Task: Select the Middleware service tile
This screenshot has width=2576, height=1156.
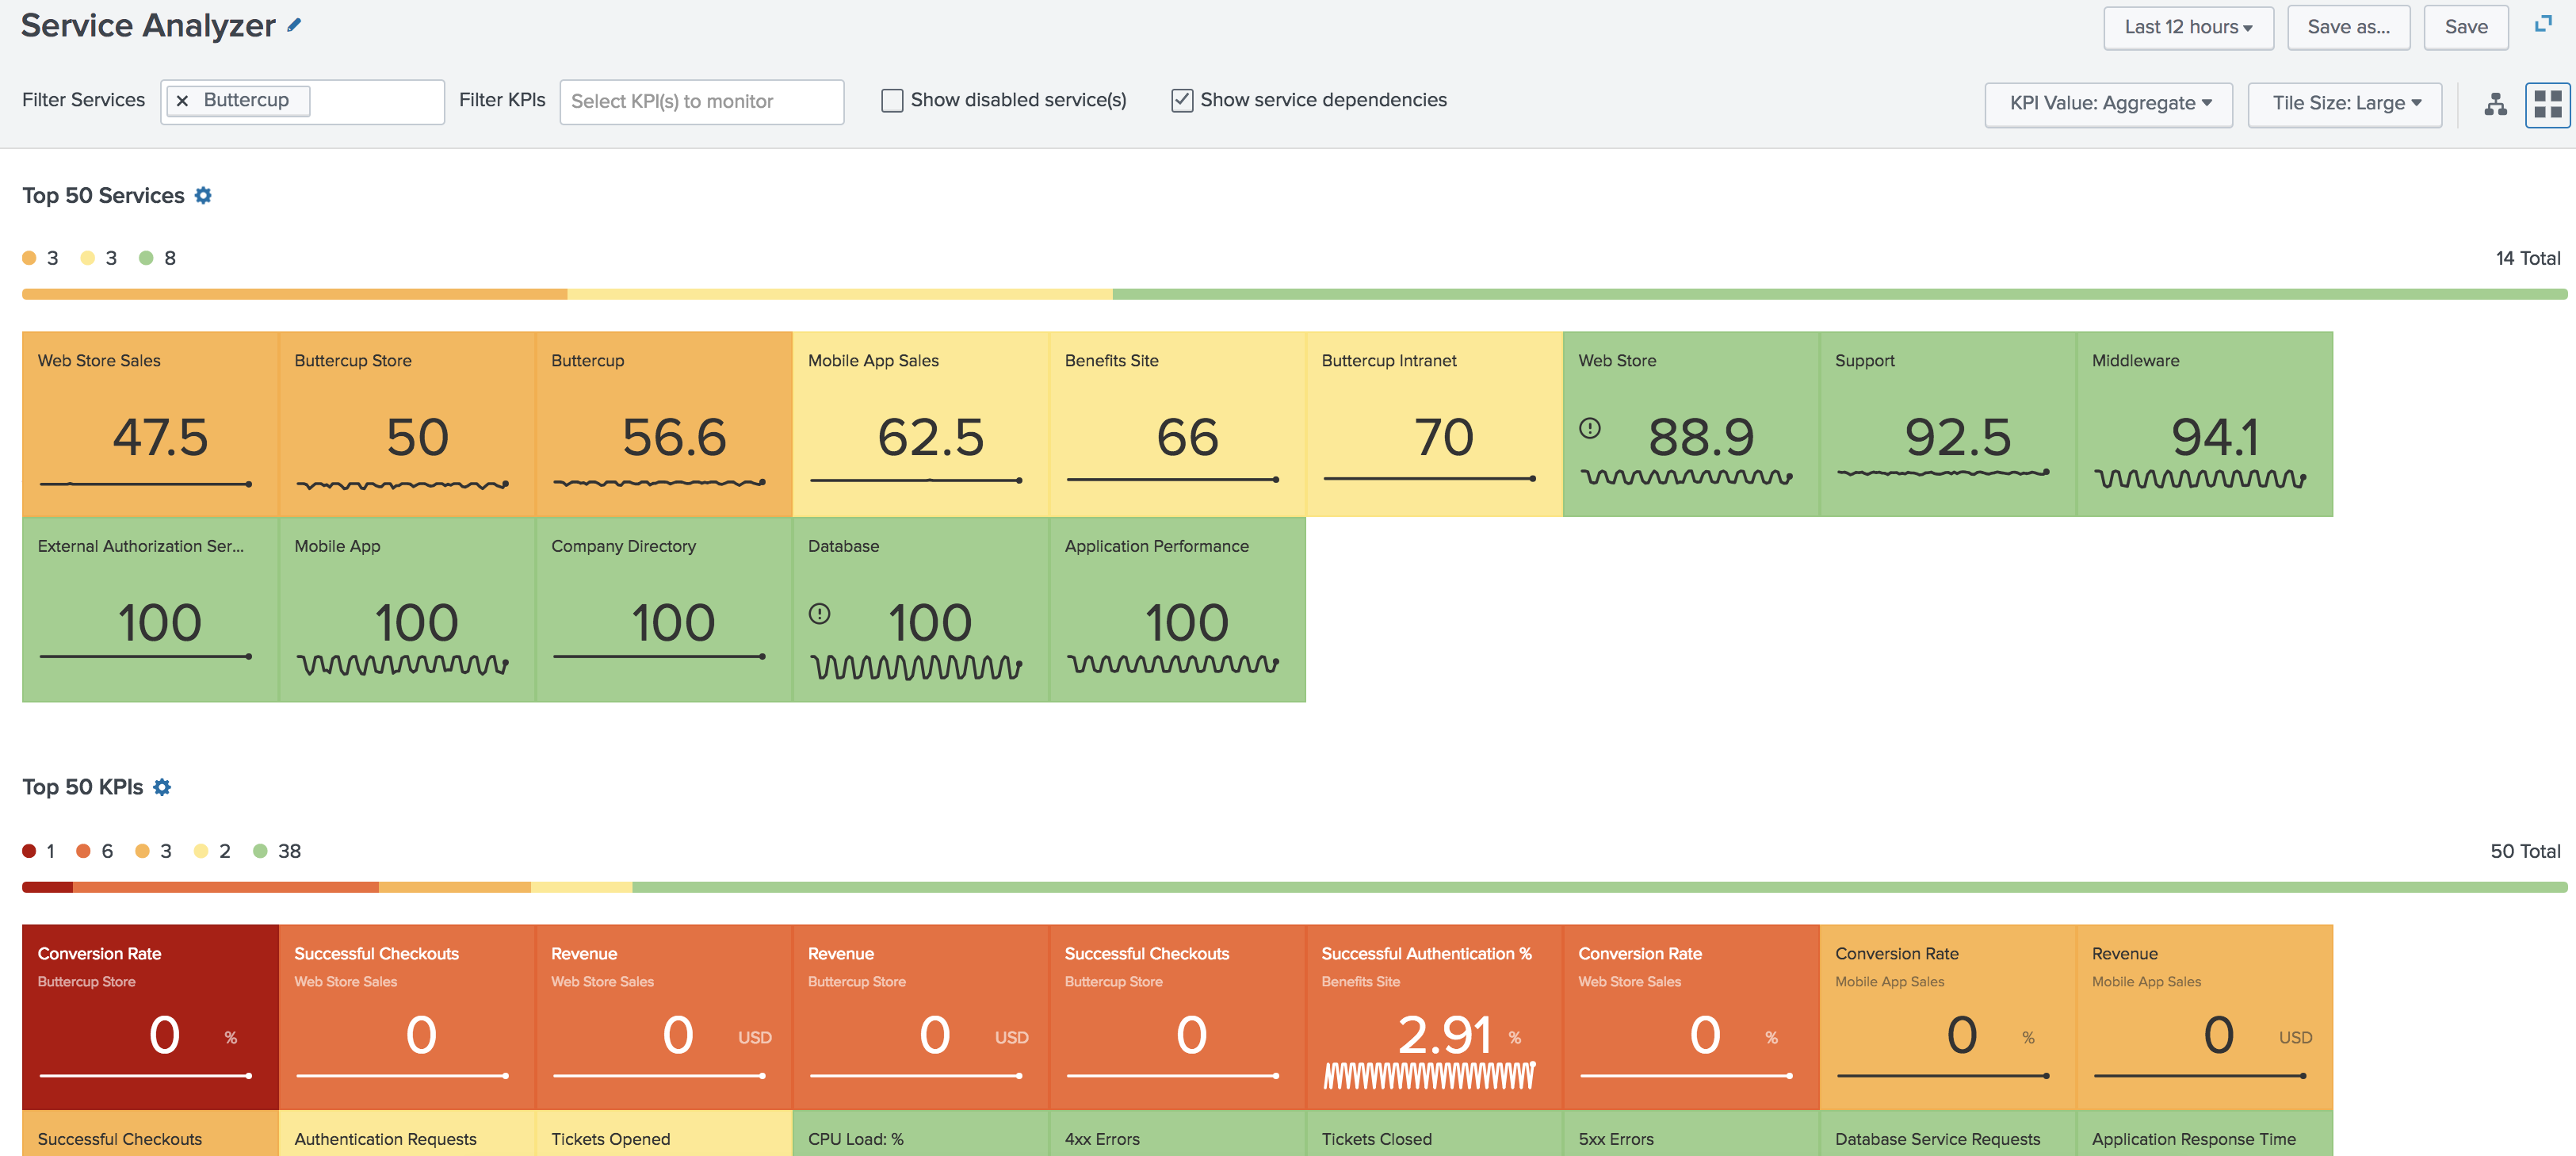Action: 2205,424
